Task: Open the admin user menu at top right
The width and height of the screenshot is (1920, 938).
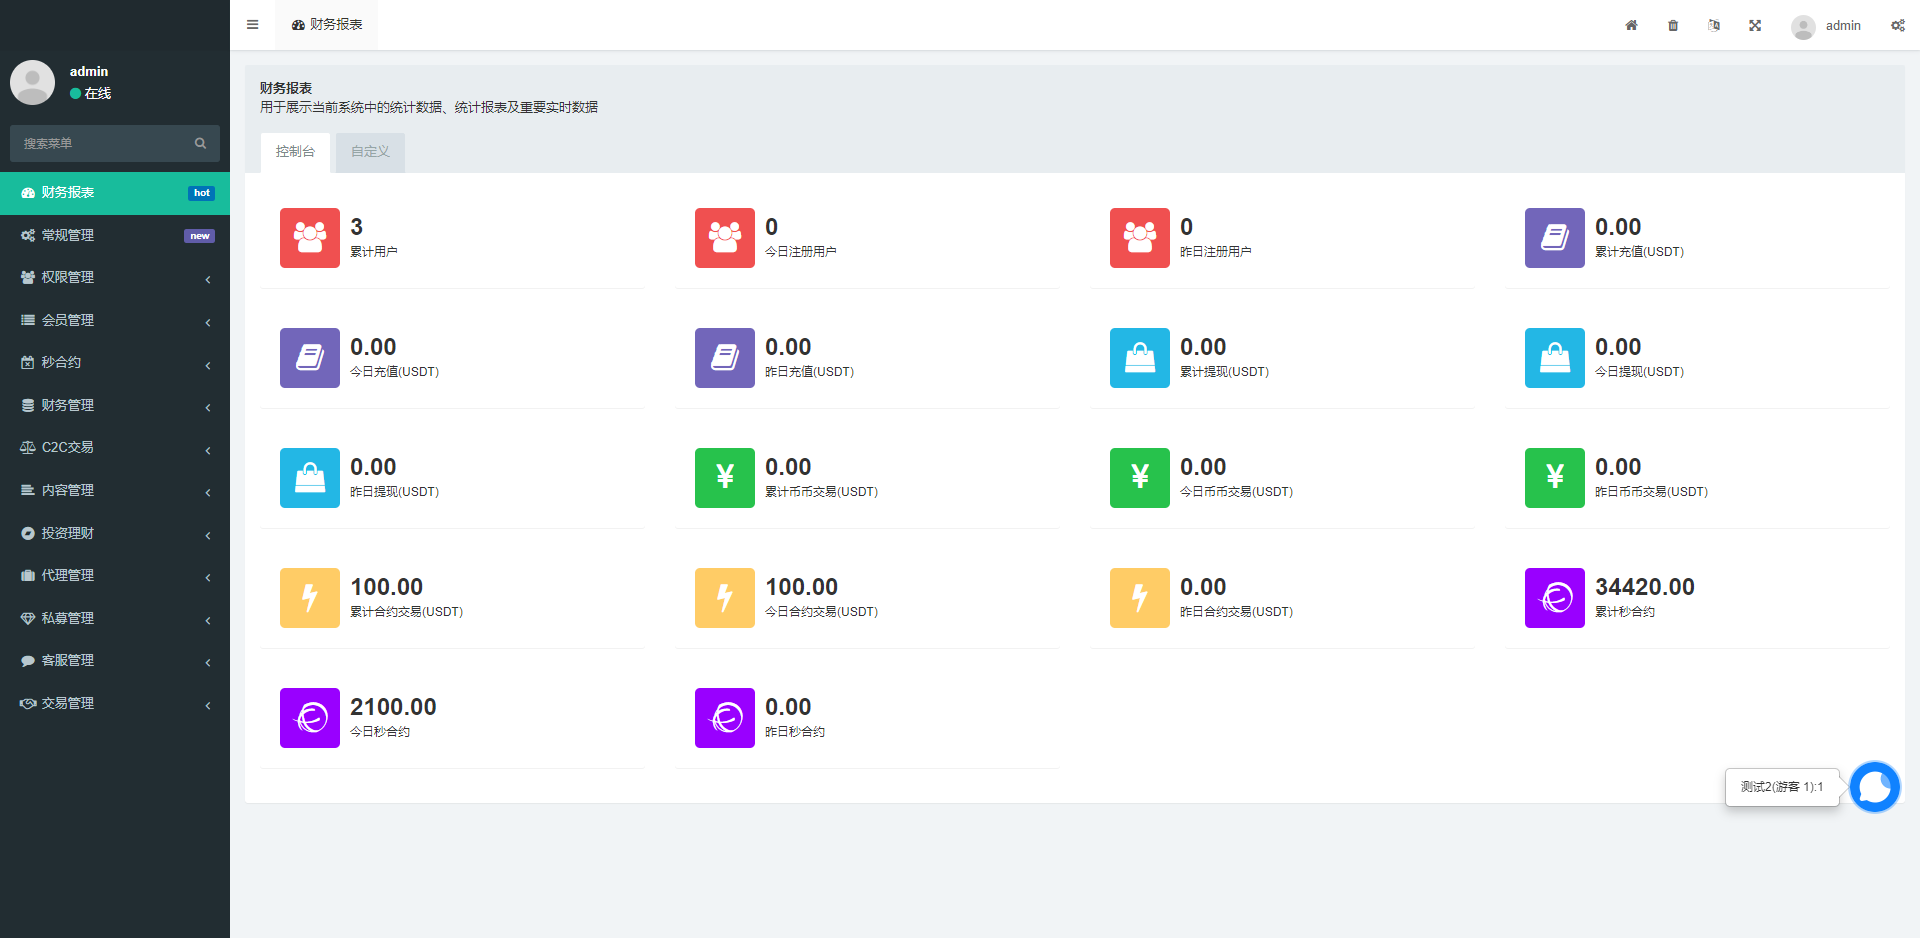Action: tap(1827, 25)
